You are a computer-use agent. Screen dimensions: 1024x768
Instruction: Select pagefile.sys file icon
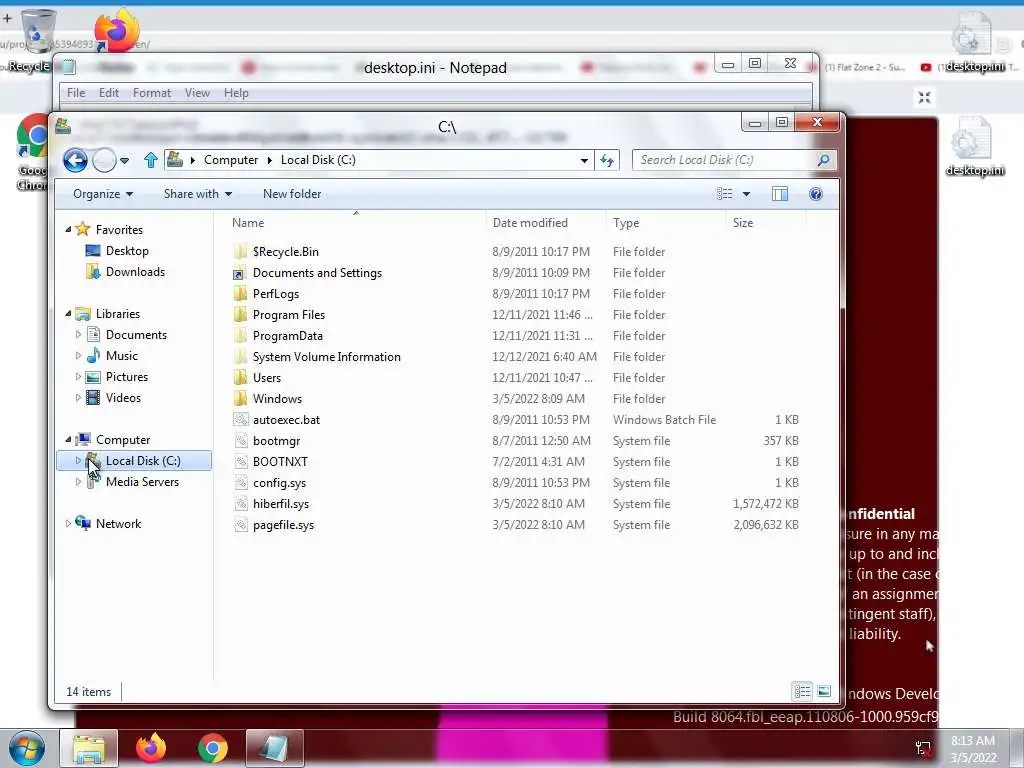pos(240,524)
